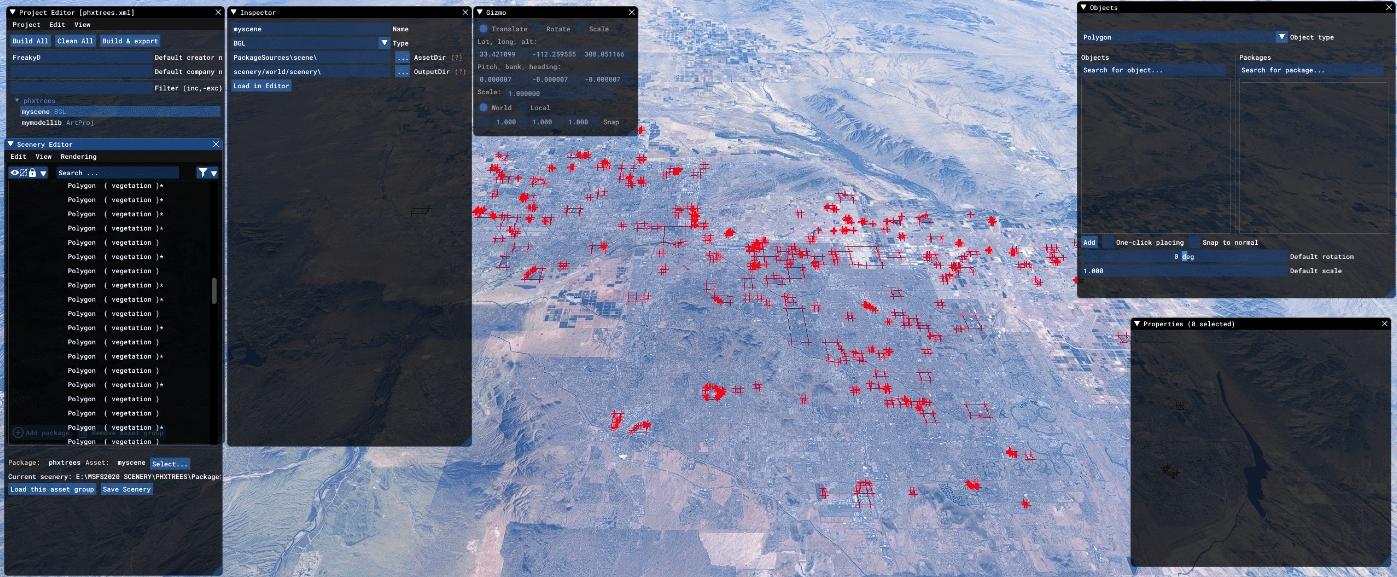Open the Object type dropdown showing Polygon

(x=1281, y=37)
